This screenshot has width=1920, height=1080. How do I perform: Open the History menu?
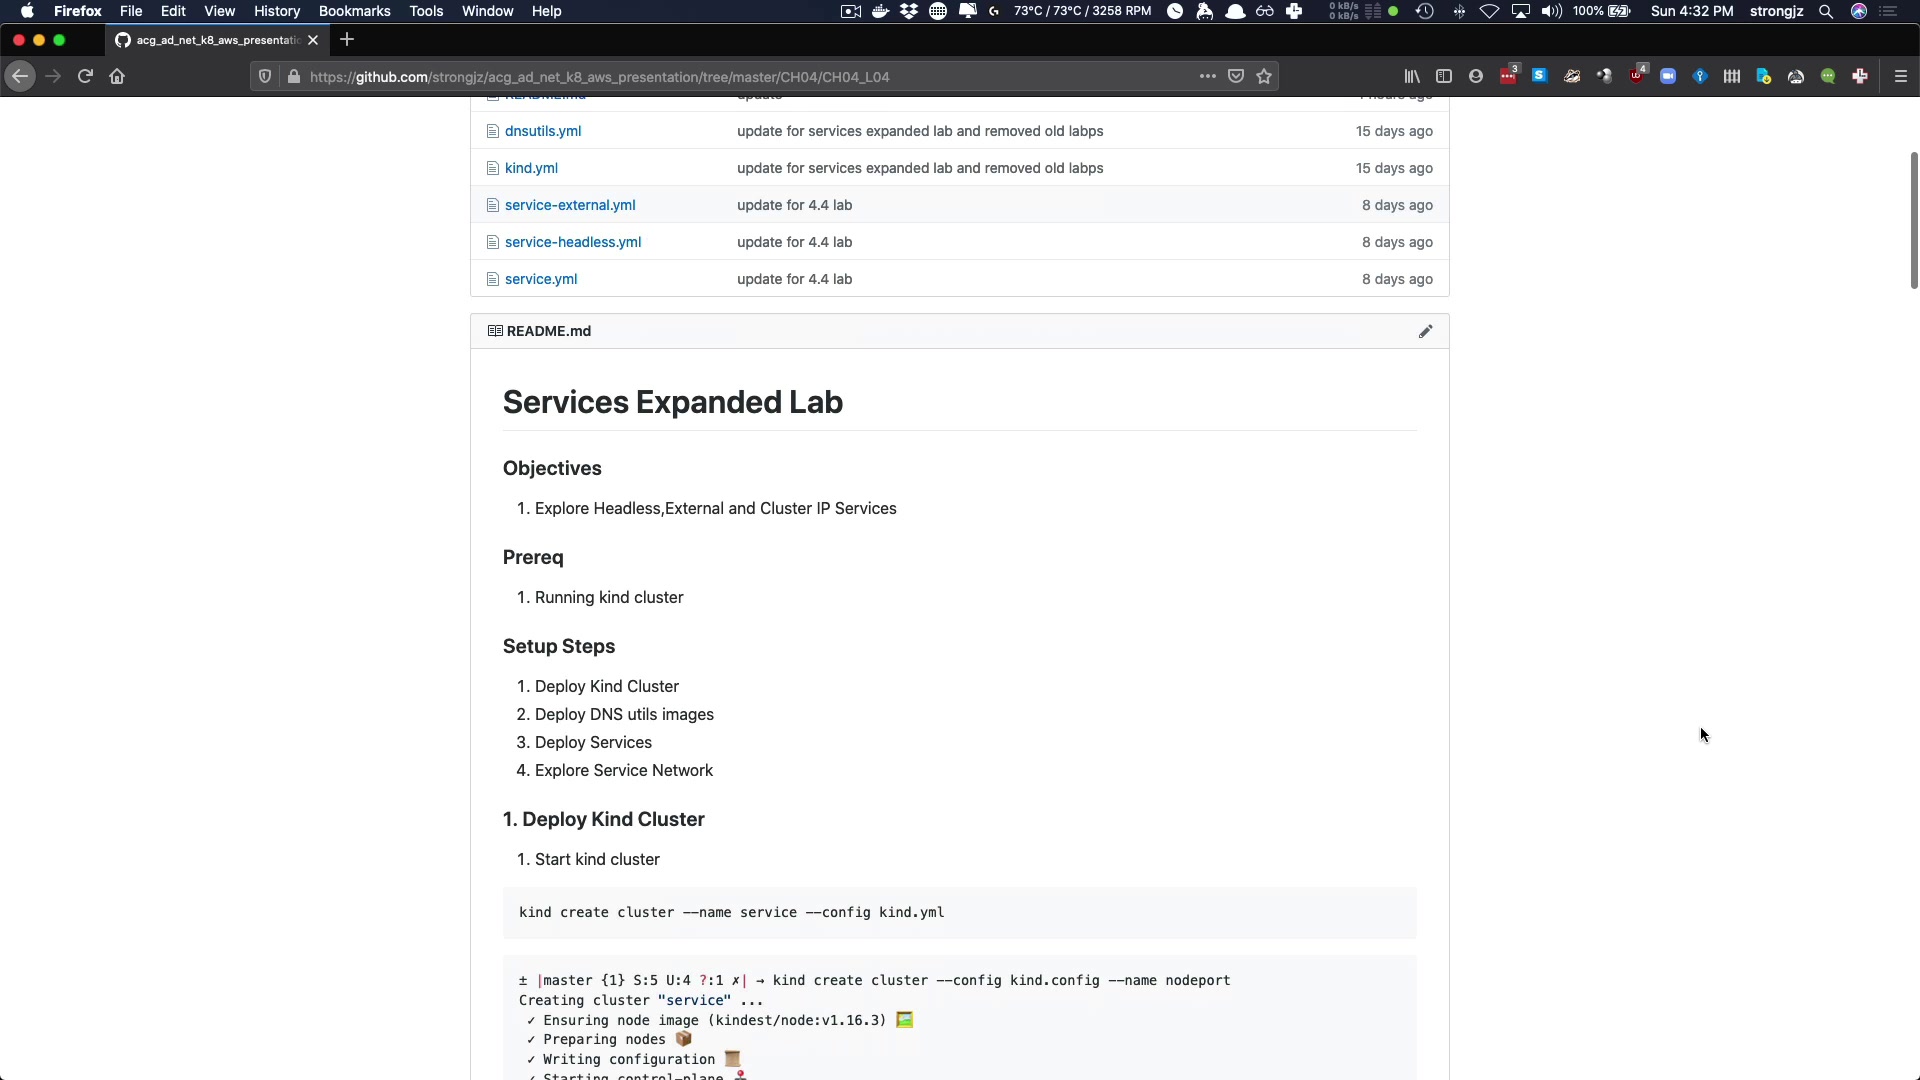coord(276,11)
